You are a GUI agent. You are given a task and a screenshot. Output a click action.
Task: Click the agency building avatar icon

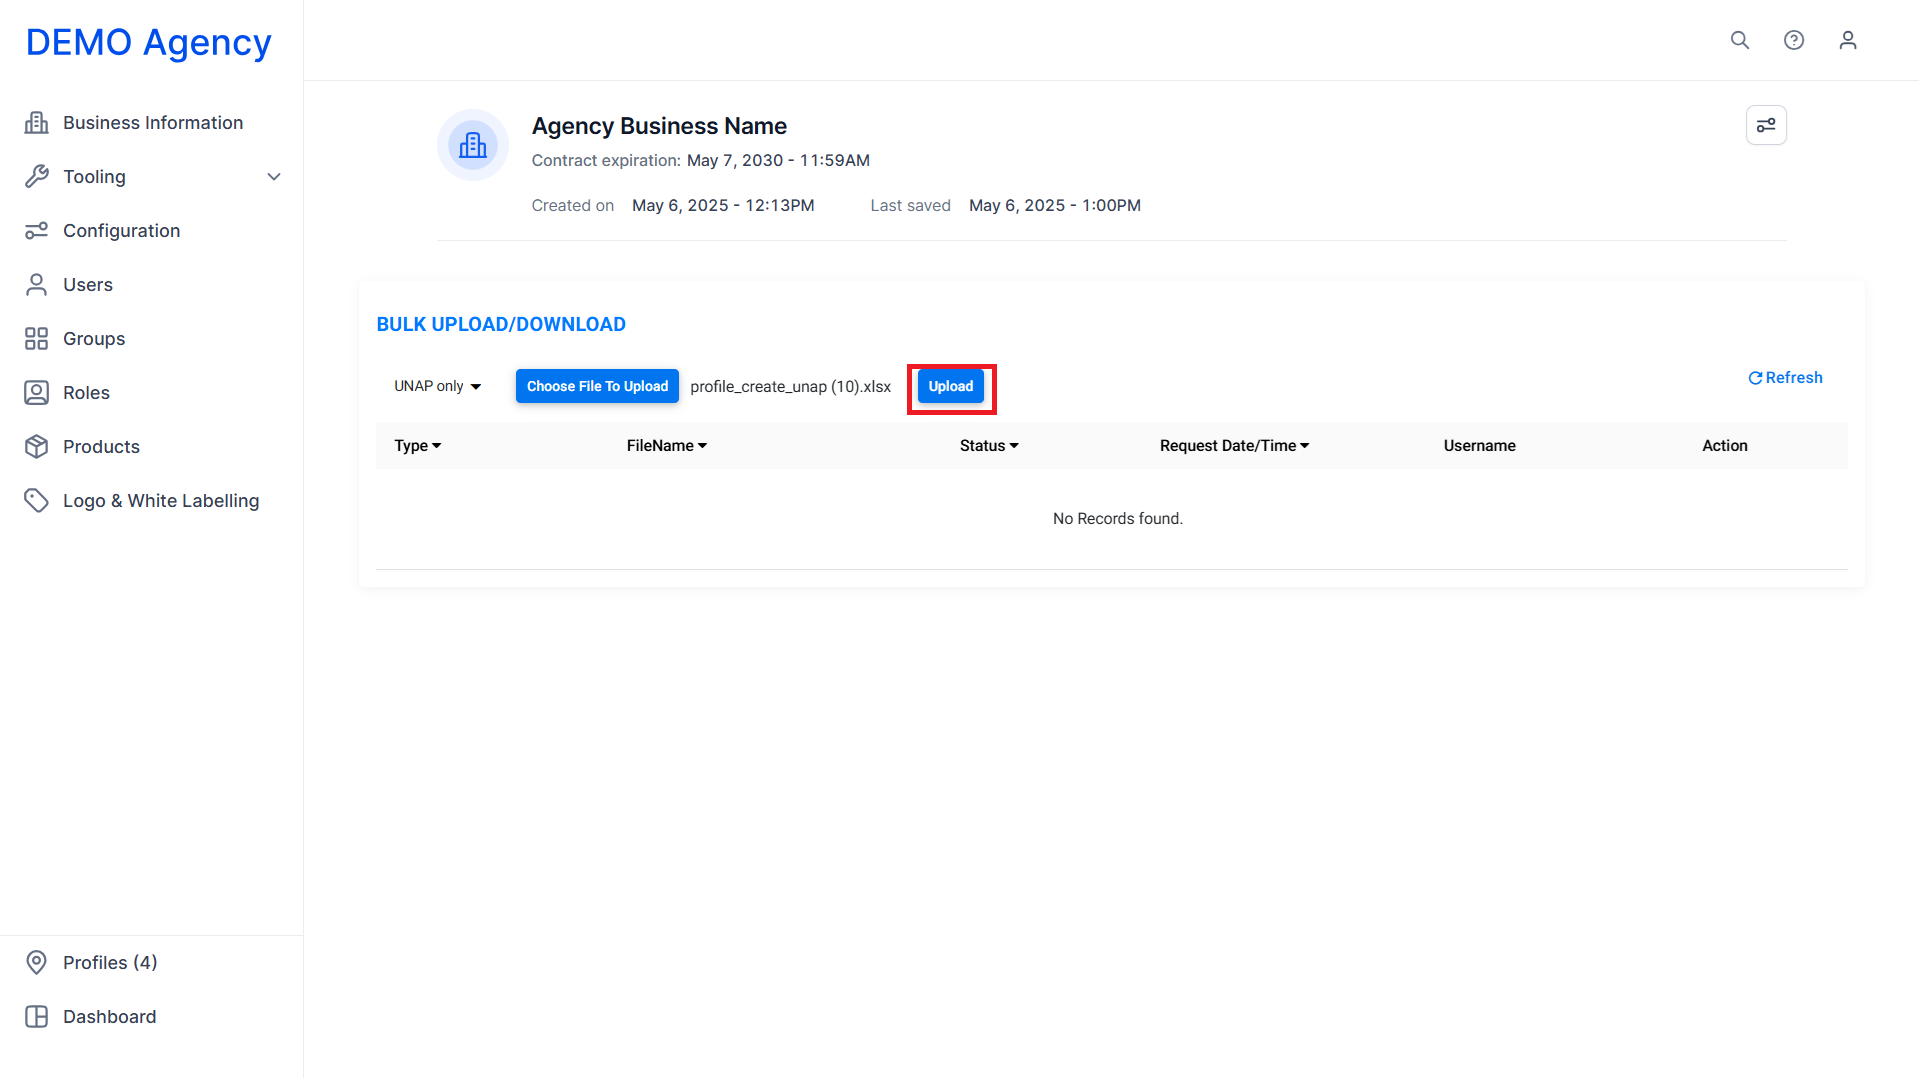click(x=473, y=145)
